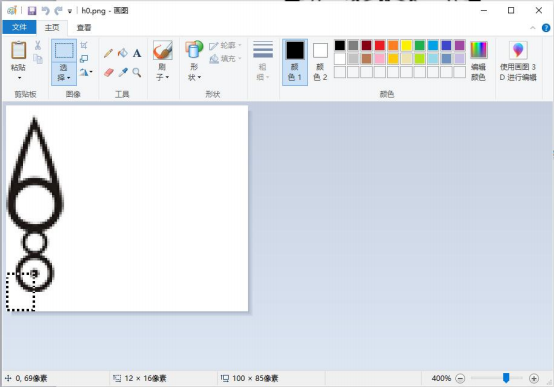Open the shape Fill dropdown
The image size is (554, 387).
coord(225,59)
